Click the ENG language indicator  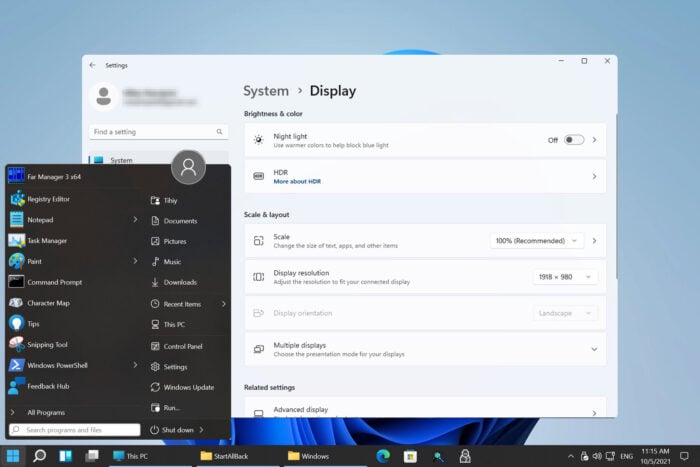(x=627, y=456)
